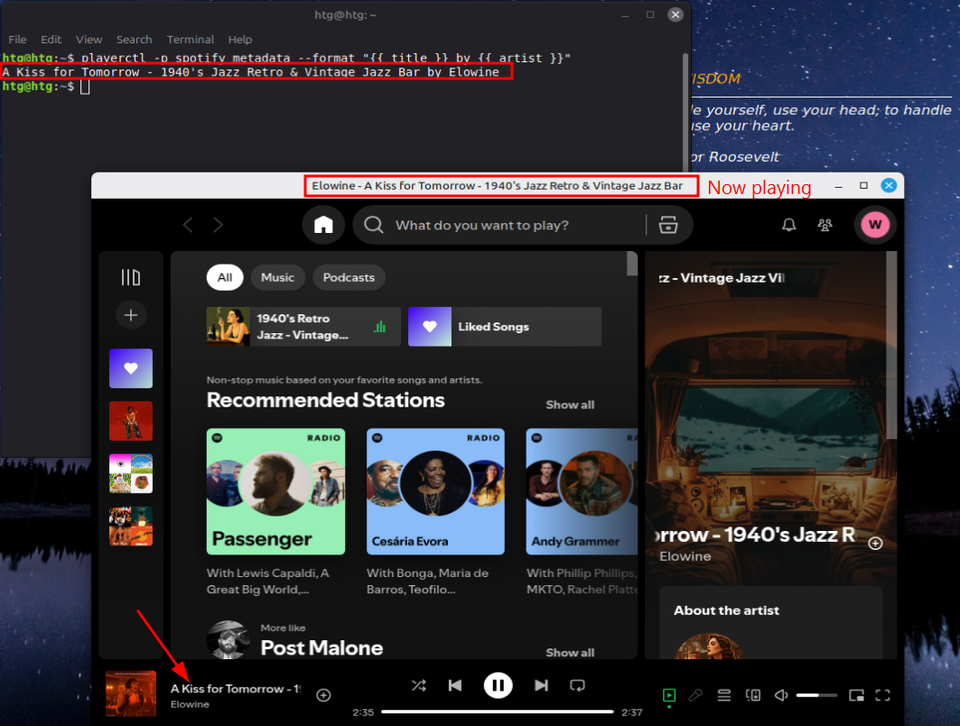Select the Podcasts filter chip
This screenshot has height=726, width=960.
click(348, 277)
